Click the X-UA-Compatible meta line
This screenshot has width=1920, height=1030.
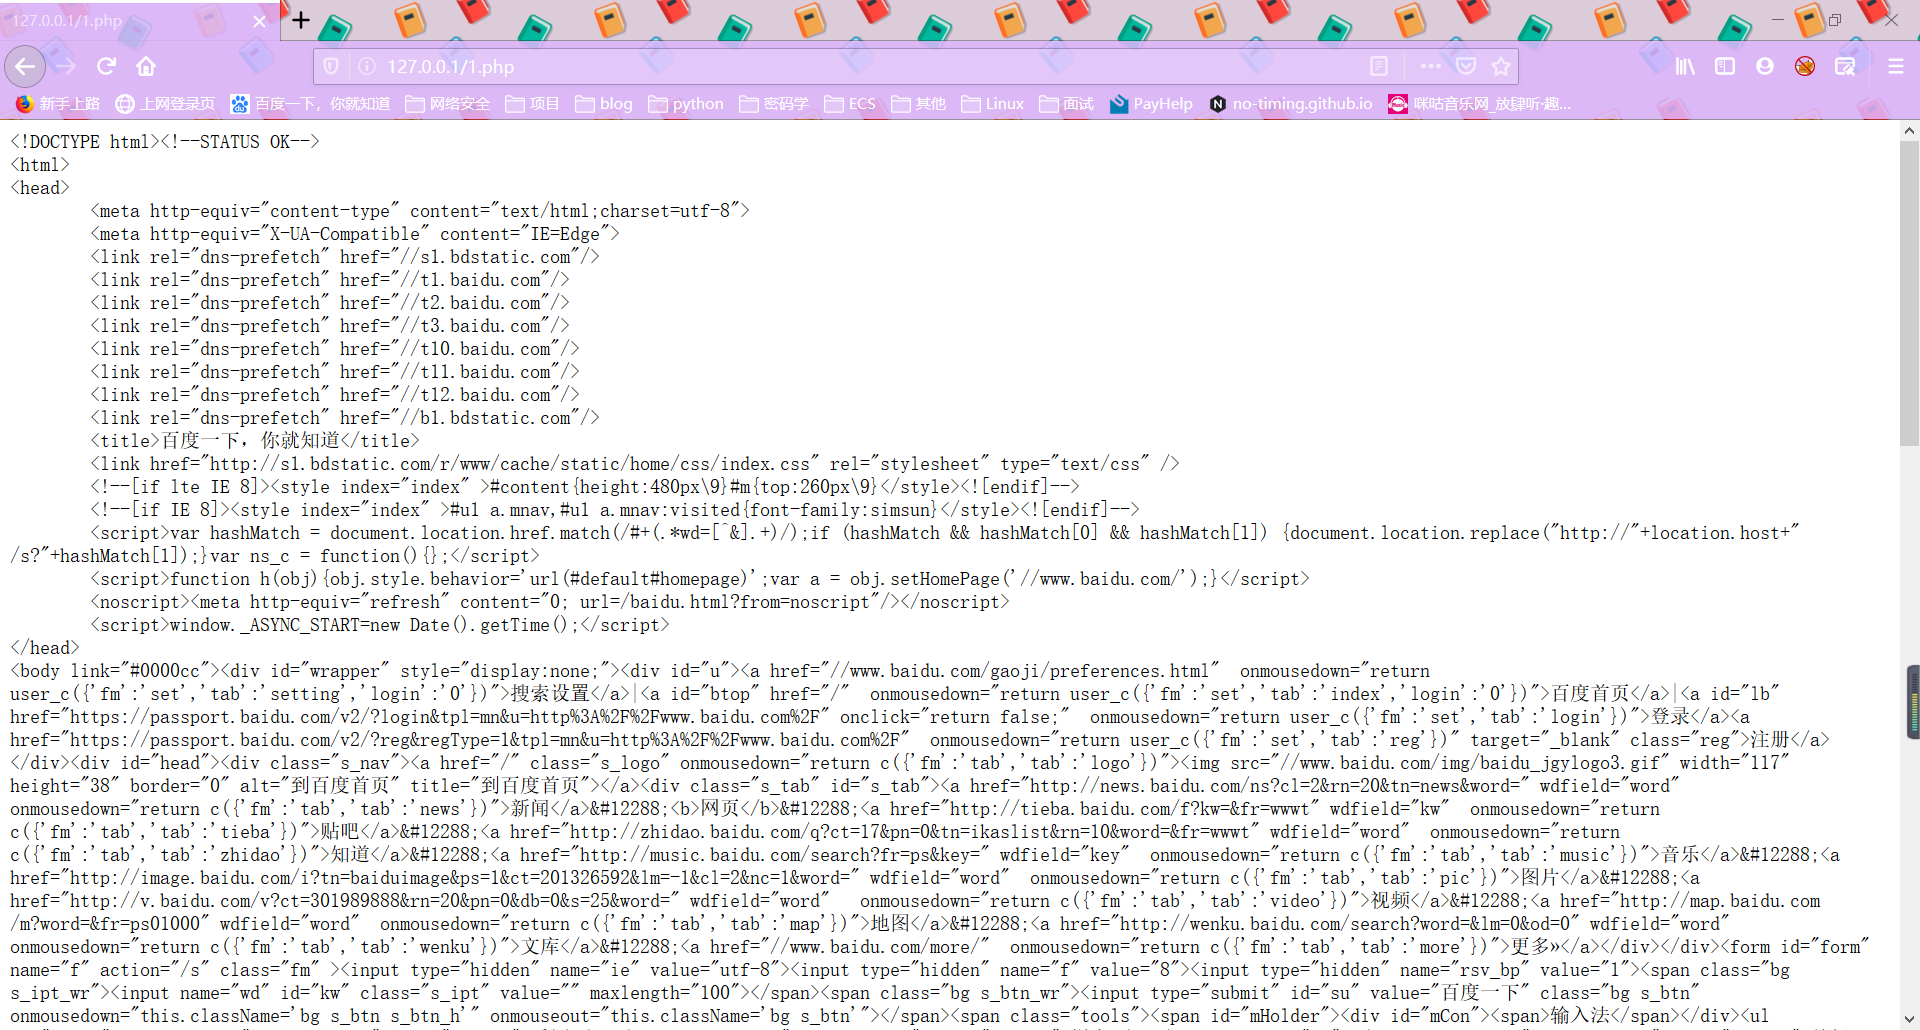[355, 234]
